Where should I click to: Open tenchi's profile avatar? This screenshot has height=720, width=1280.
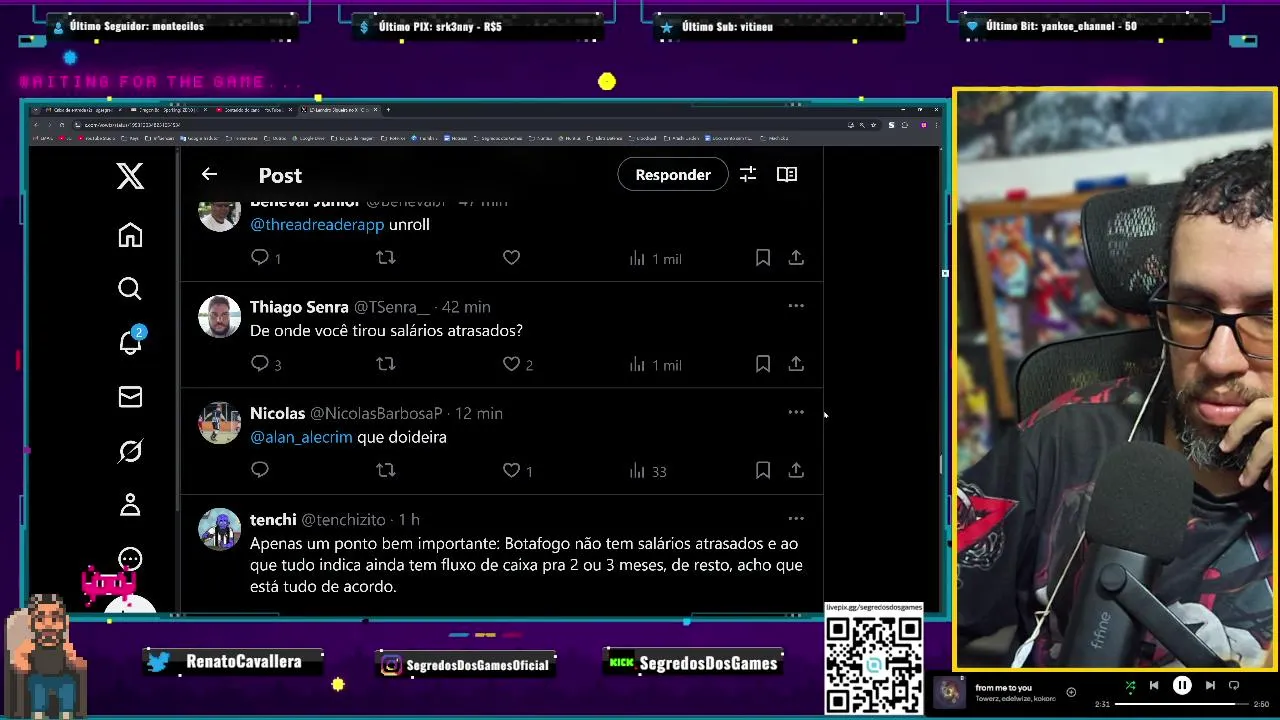tap(219, 529)
